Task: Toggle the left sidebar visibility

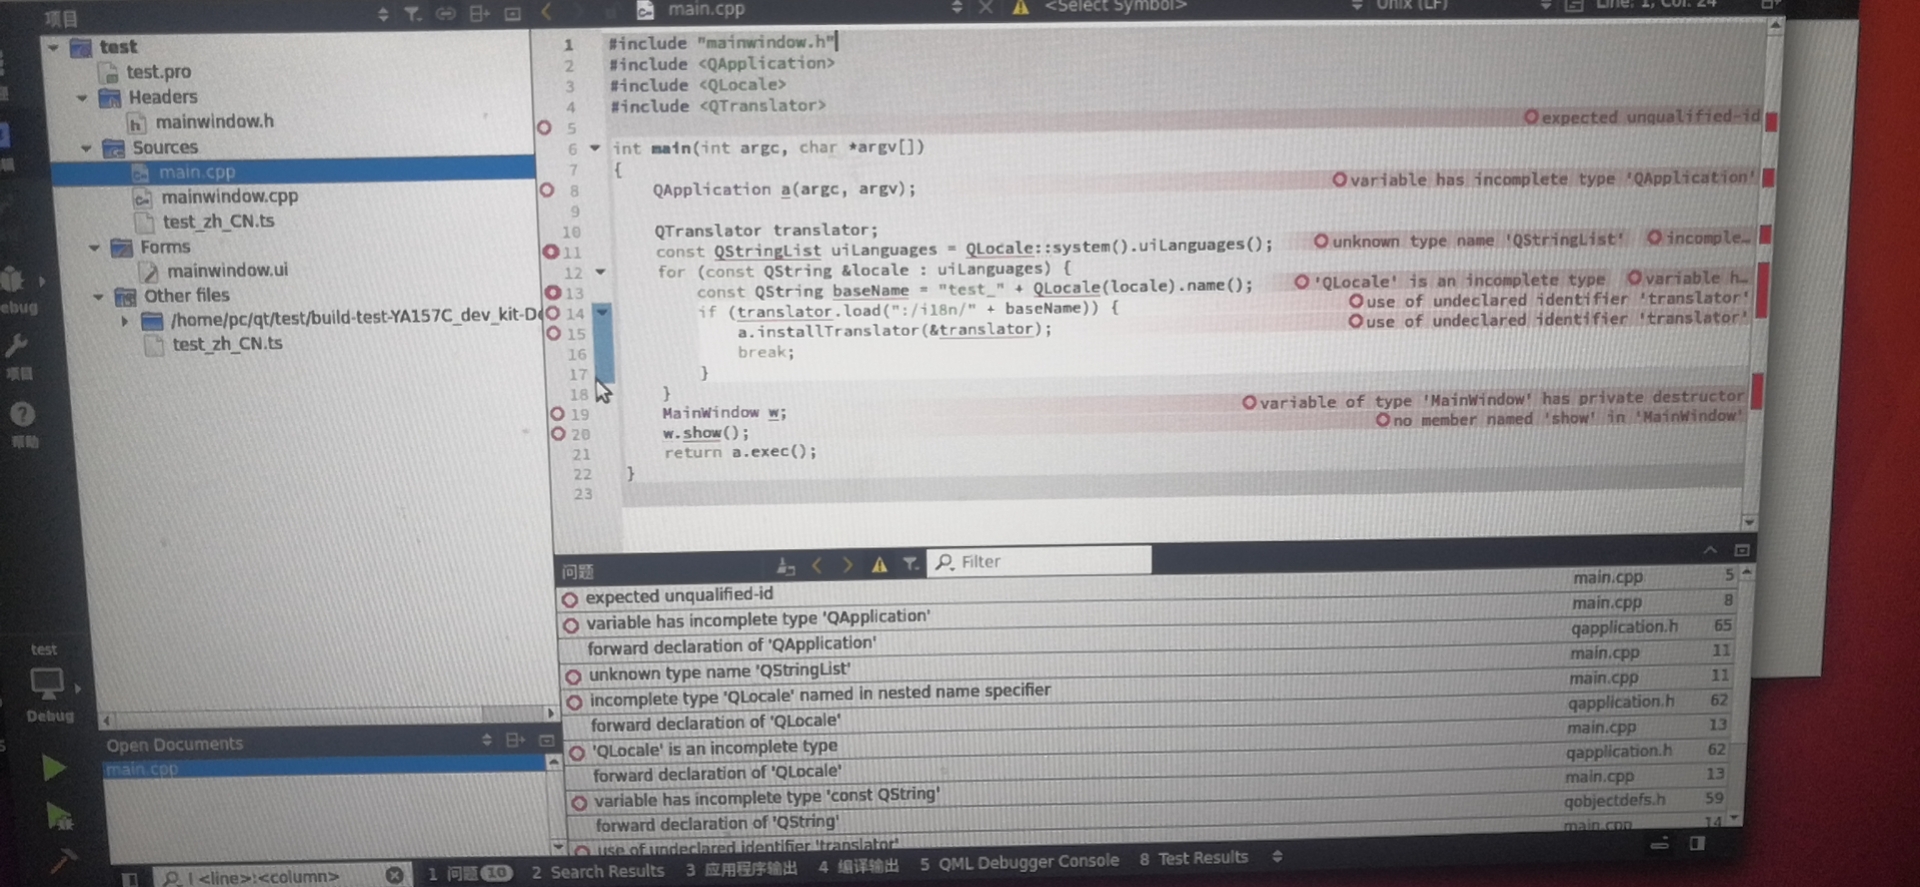Action: coord(130,879)
